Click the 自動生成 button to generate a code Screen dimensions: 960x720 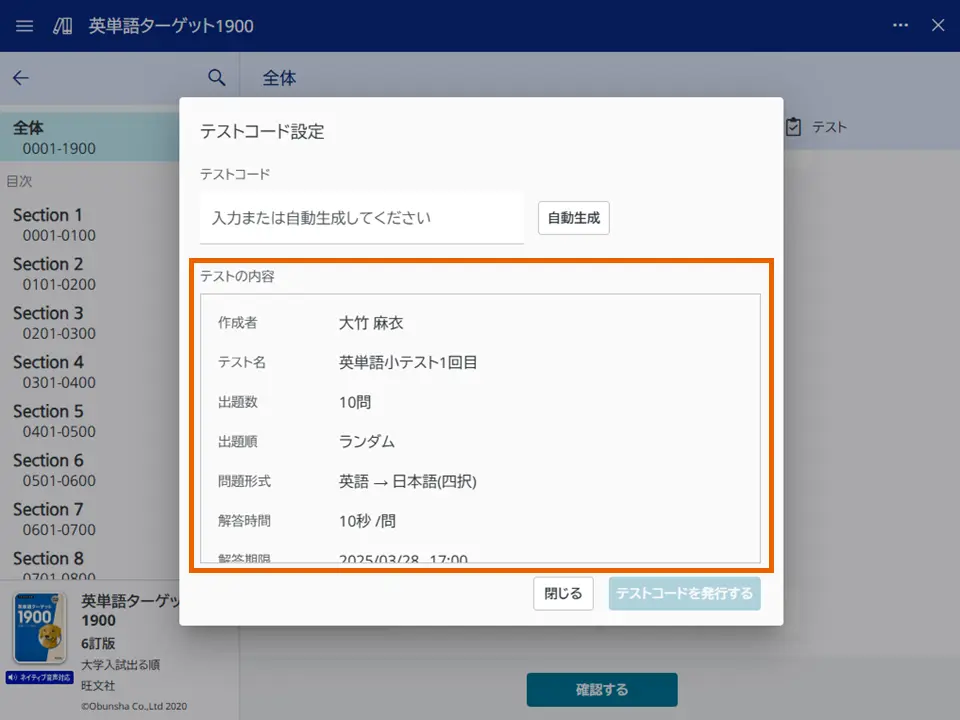coord(573,218)
